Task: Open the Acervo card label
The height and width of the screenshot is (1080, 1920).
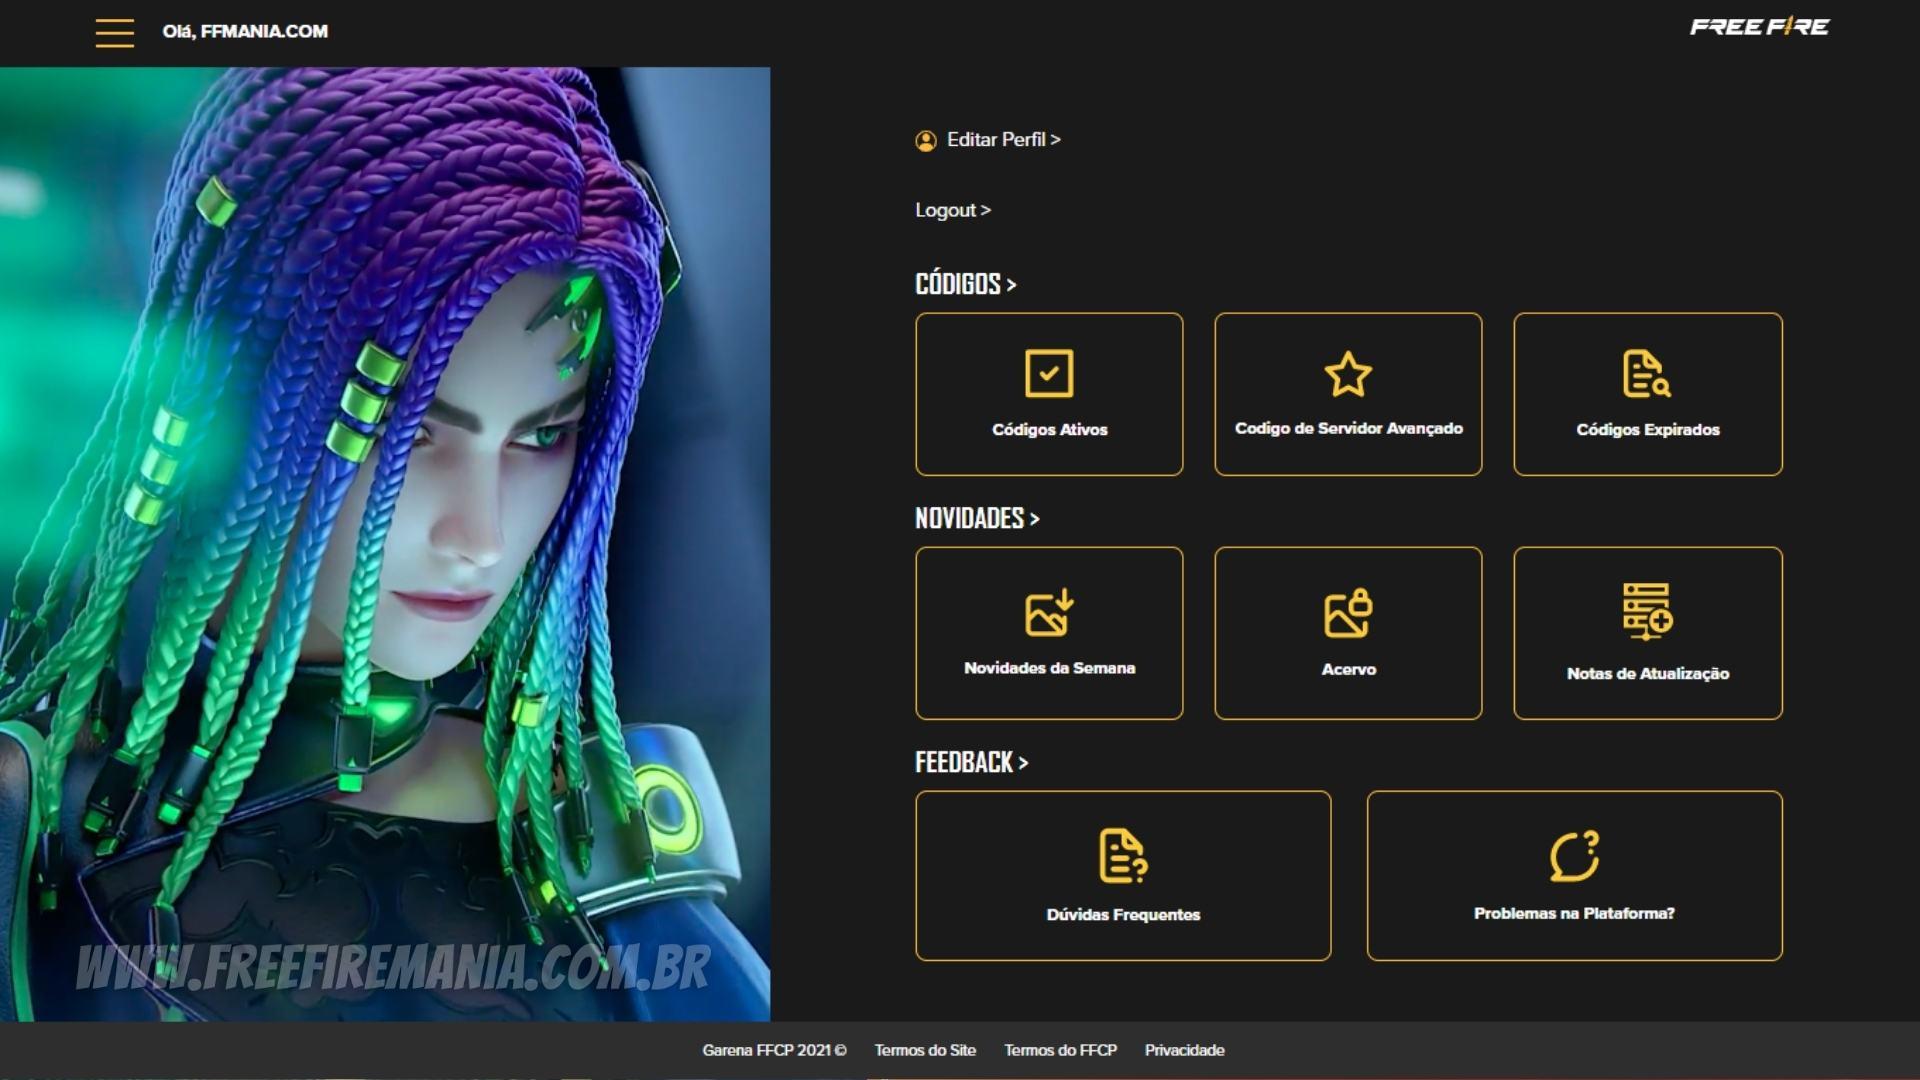Action: coord(1348,669)
